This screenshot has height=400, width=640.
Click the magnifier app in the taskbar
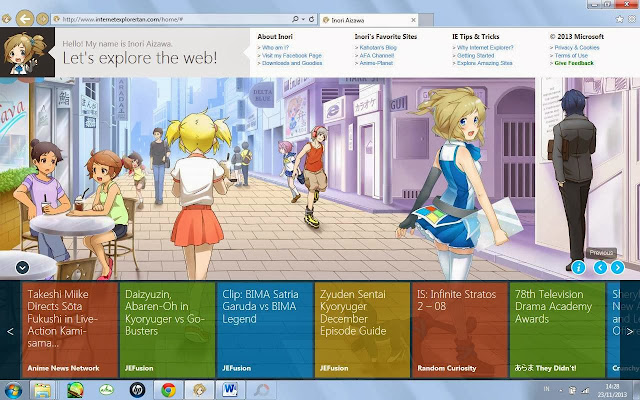point(261,390)
